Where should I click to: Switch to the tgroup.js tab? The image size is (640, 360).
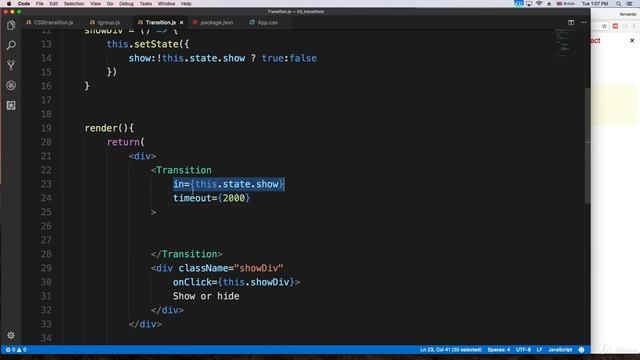click(x=105, y=22)
